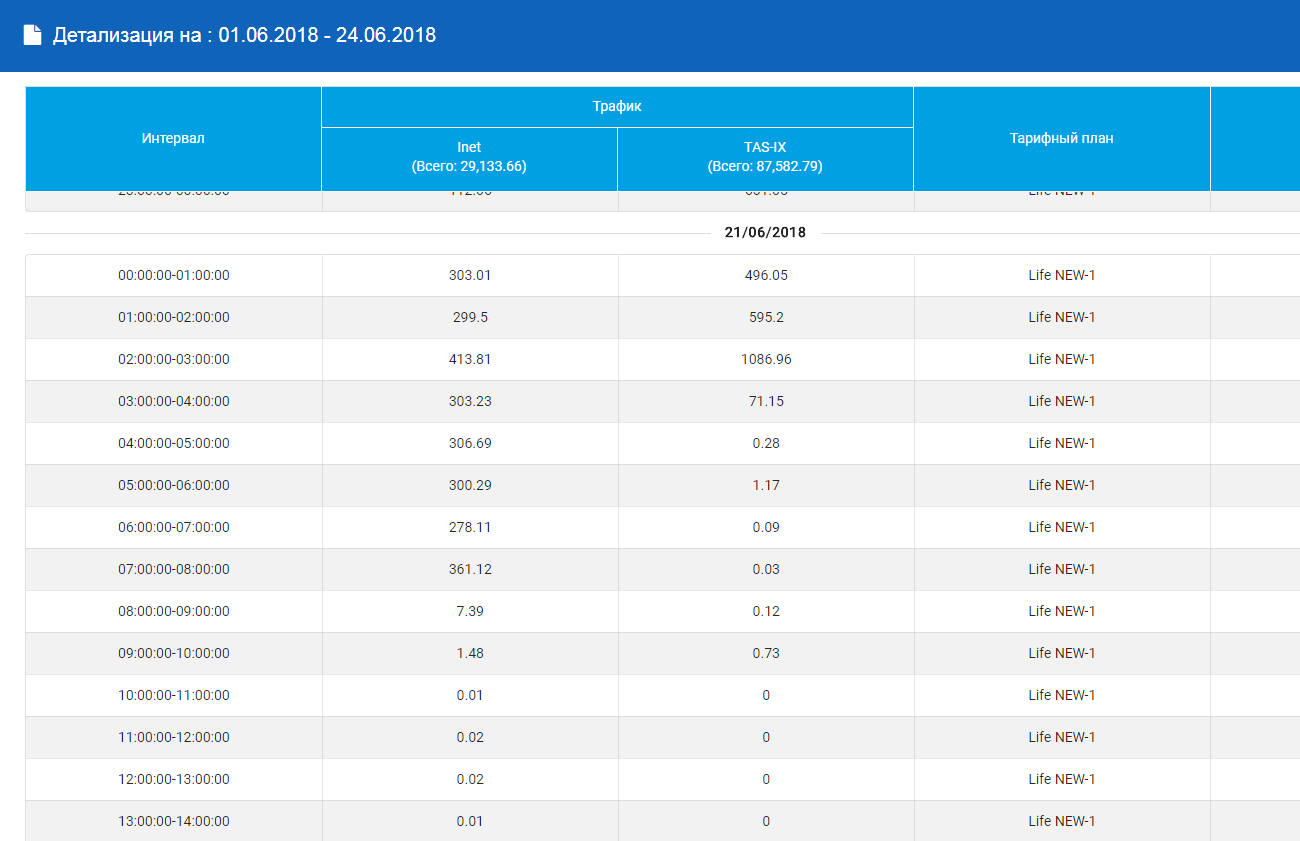The height and width of the screenshot is (841, 1300).
Task: Click Inet value 303.23
Action: [x=470, y=401]
